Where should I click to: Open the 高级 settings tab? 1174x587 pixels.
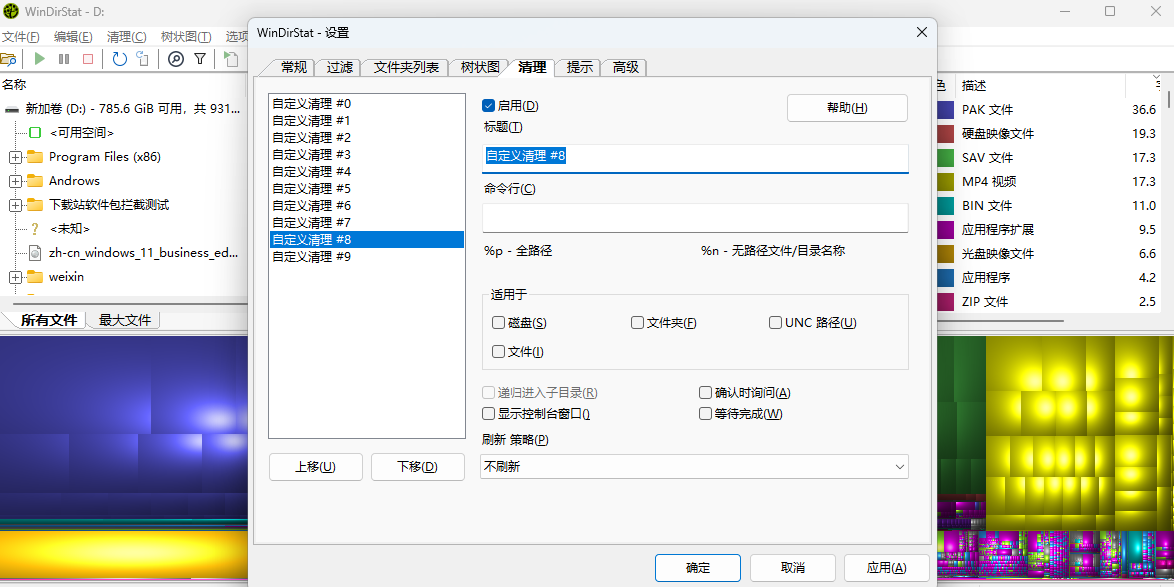626,67
